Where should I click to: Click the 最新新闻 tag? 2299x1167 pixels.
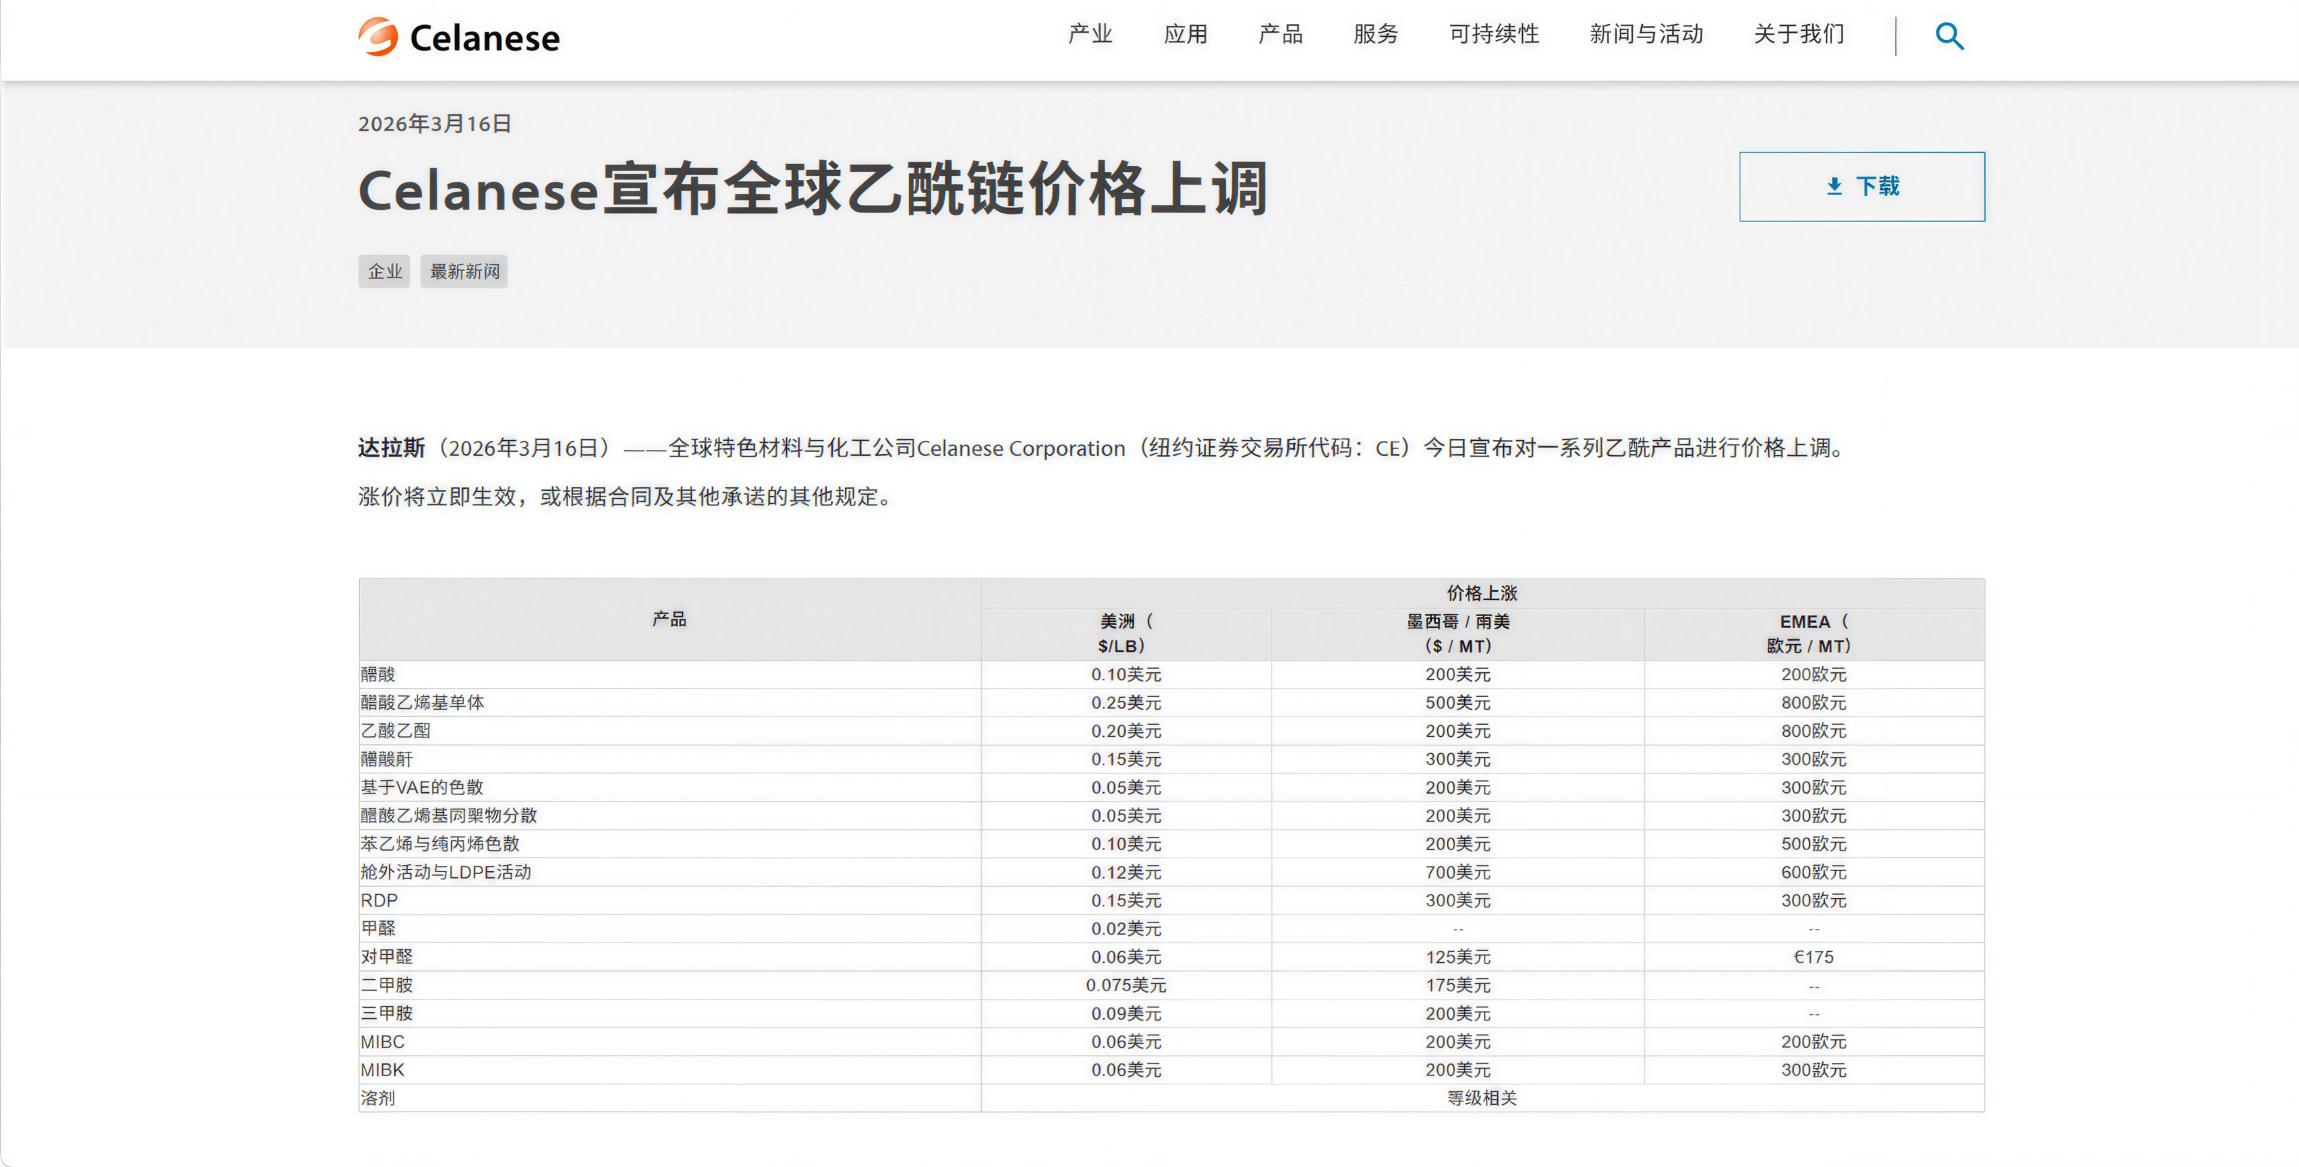[x=464, y=271]
